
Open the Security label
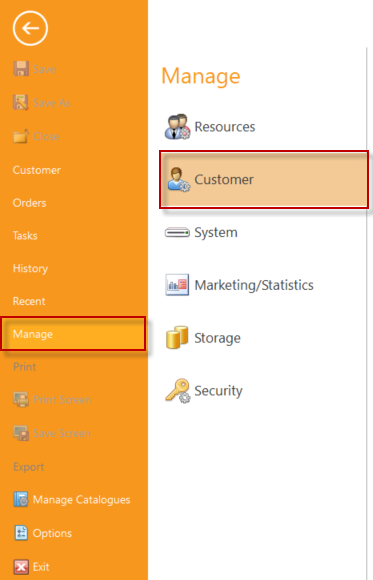click(x=219, y=391)
